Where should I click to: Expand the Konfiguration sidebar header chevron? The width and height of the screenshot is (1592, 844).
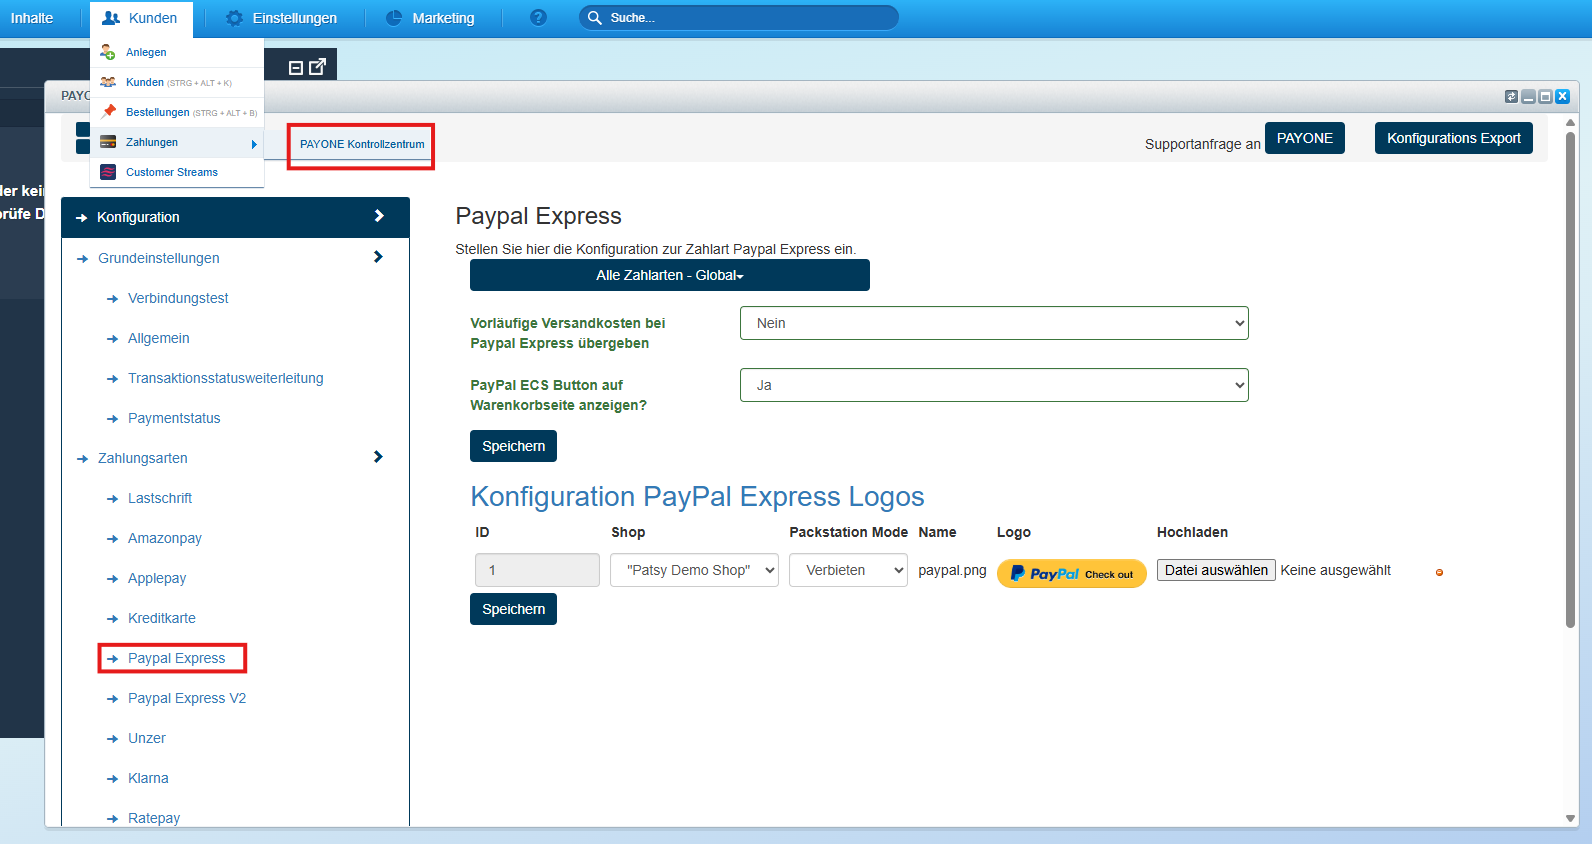[379, 216]
